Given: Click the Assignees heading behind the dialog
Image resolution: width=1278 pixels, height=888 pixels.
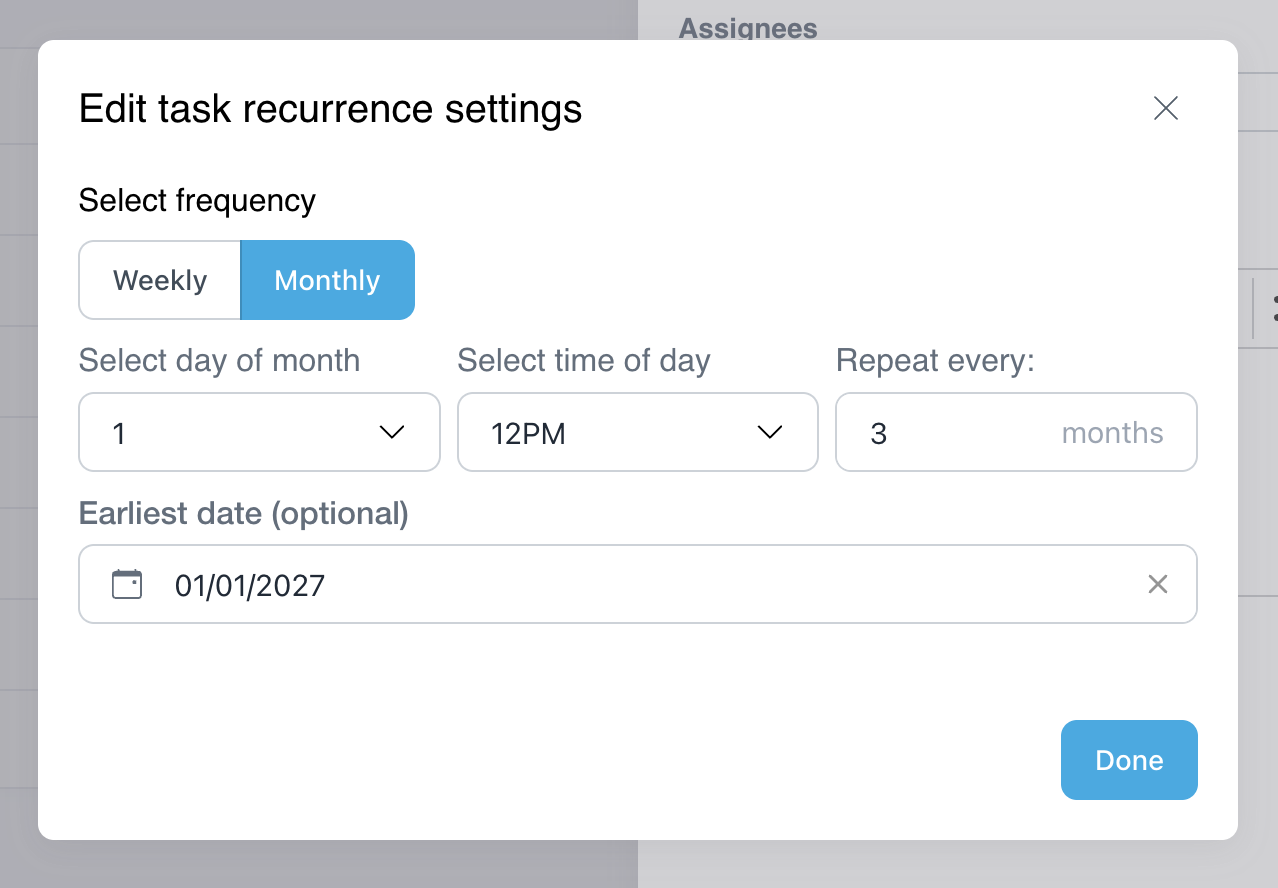Looking at the screenshot, I should [x=748, y=28].
